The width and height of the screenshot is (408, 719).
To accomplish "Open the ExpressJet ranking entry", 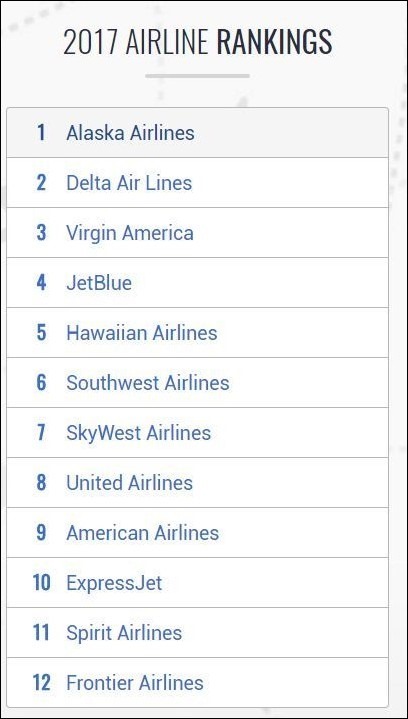I will (114, 583).
